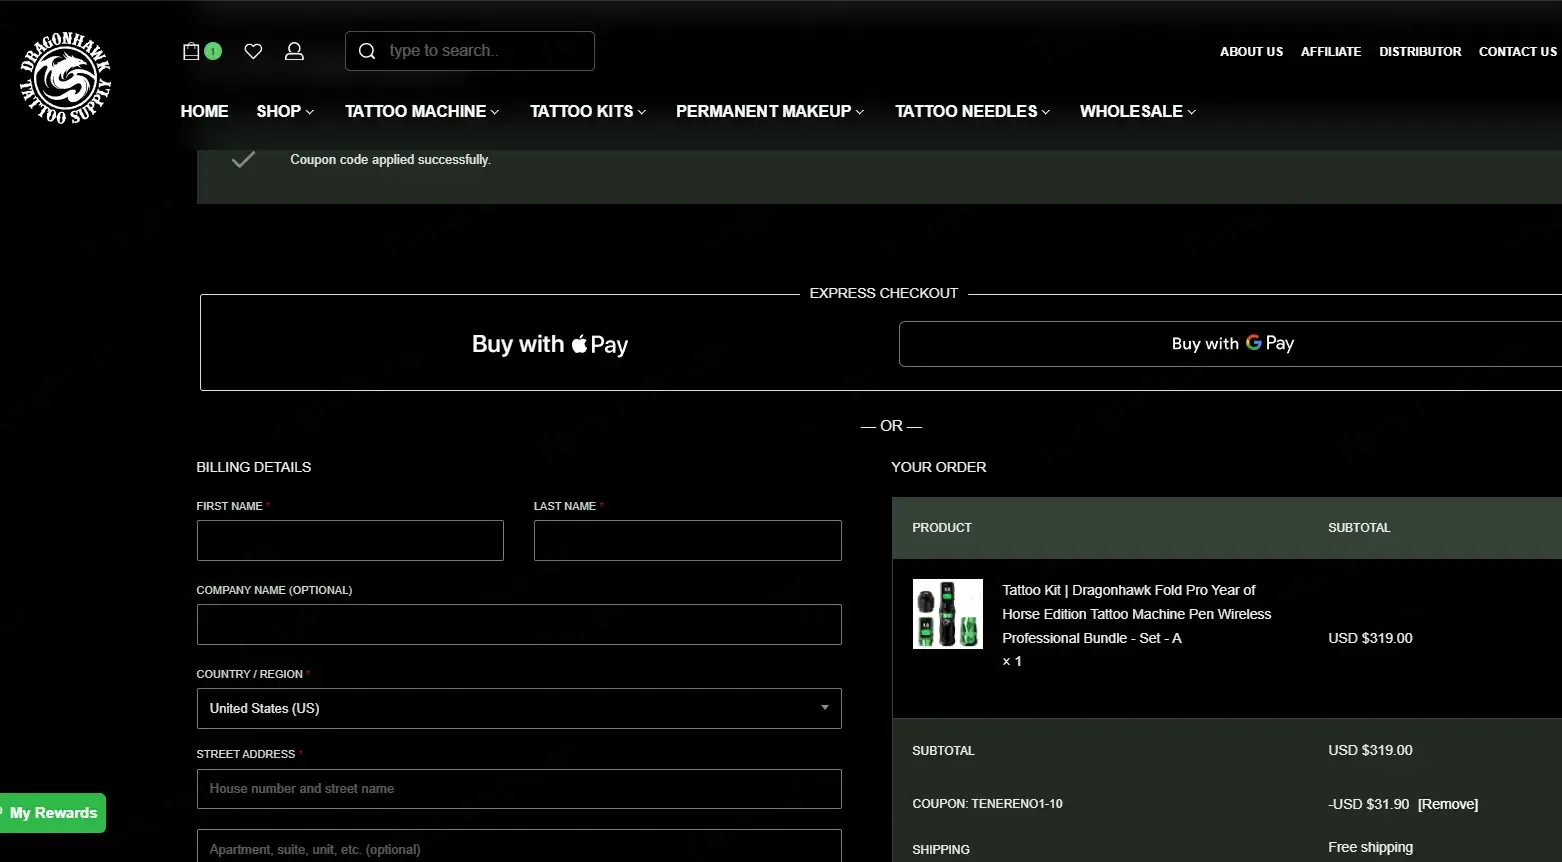Click the tattoo kit product thumbnail
Screen dimensions: 1562x862
click(x=948, y=614)
